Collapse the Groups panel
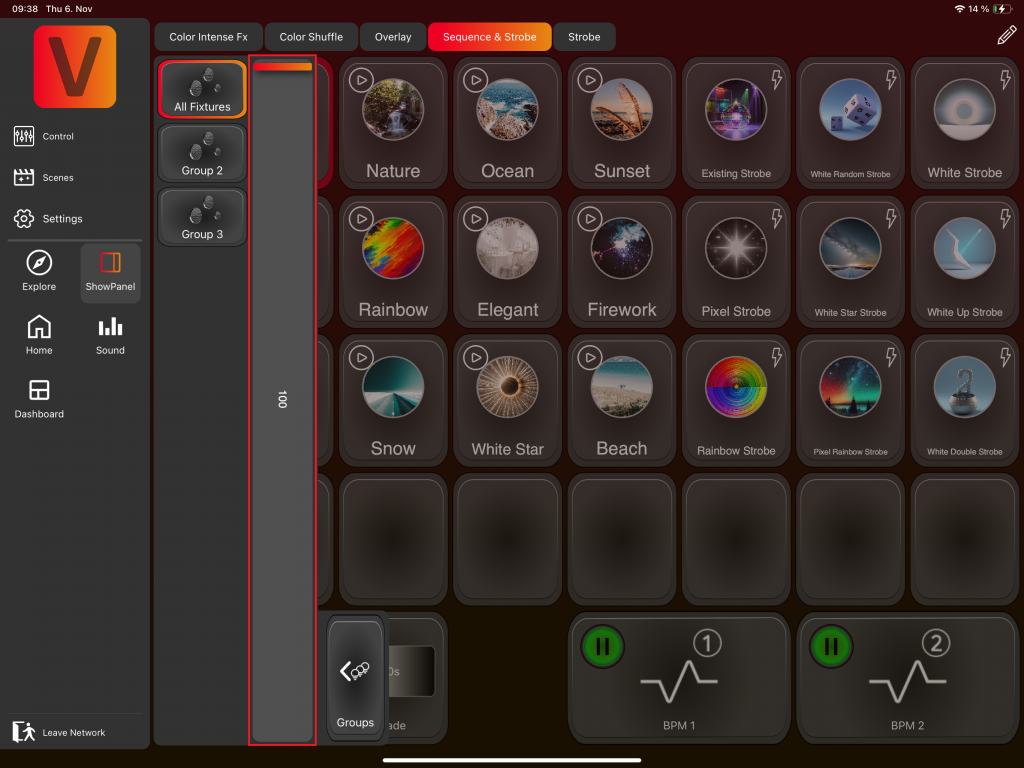The width and height of the screenshot is (1024, 768). 355,680
